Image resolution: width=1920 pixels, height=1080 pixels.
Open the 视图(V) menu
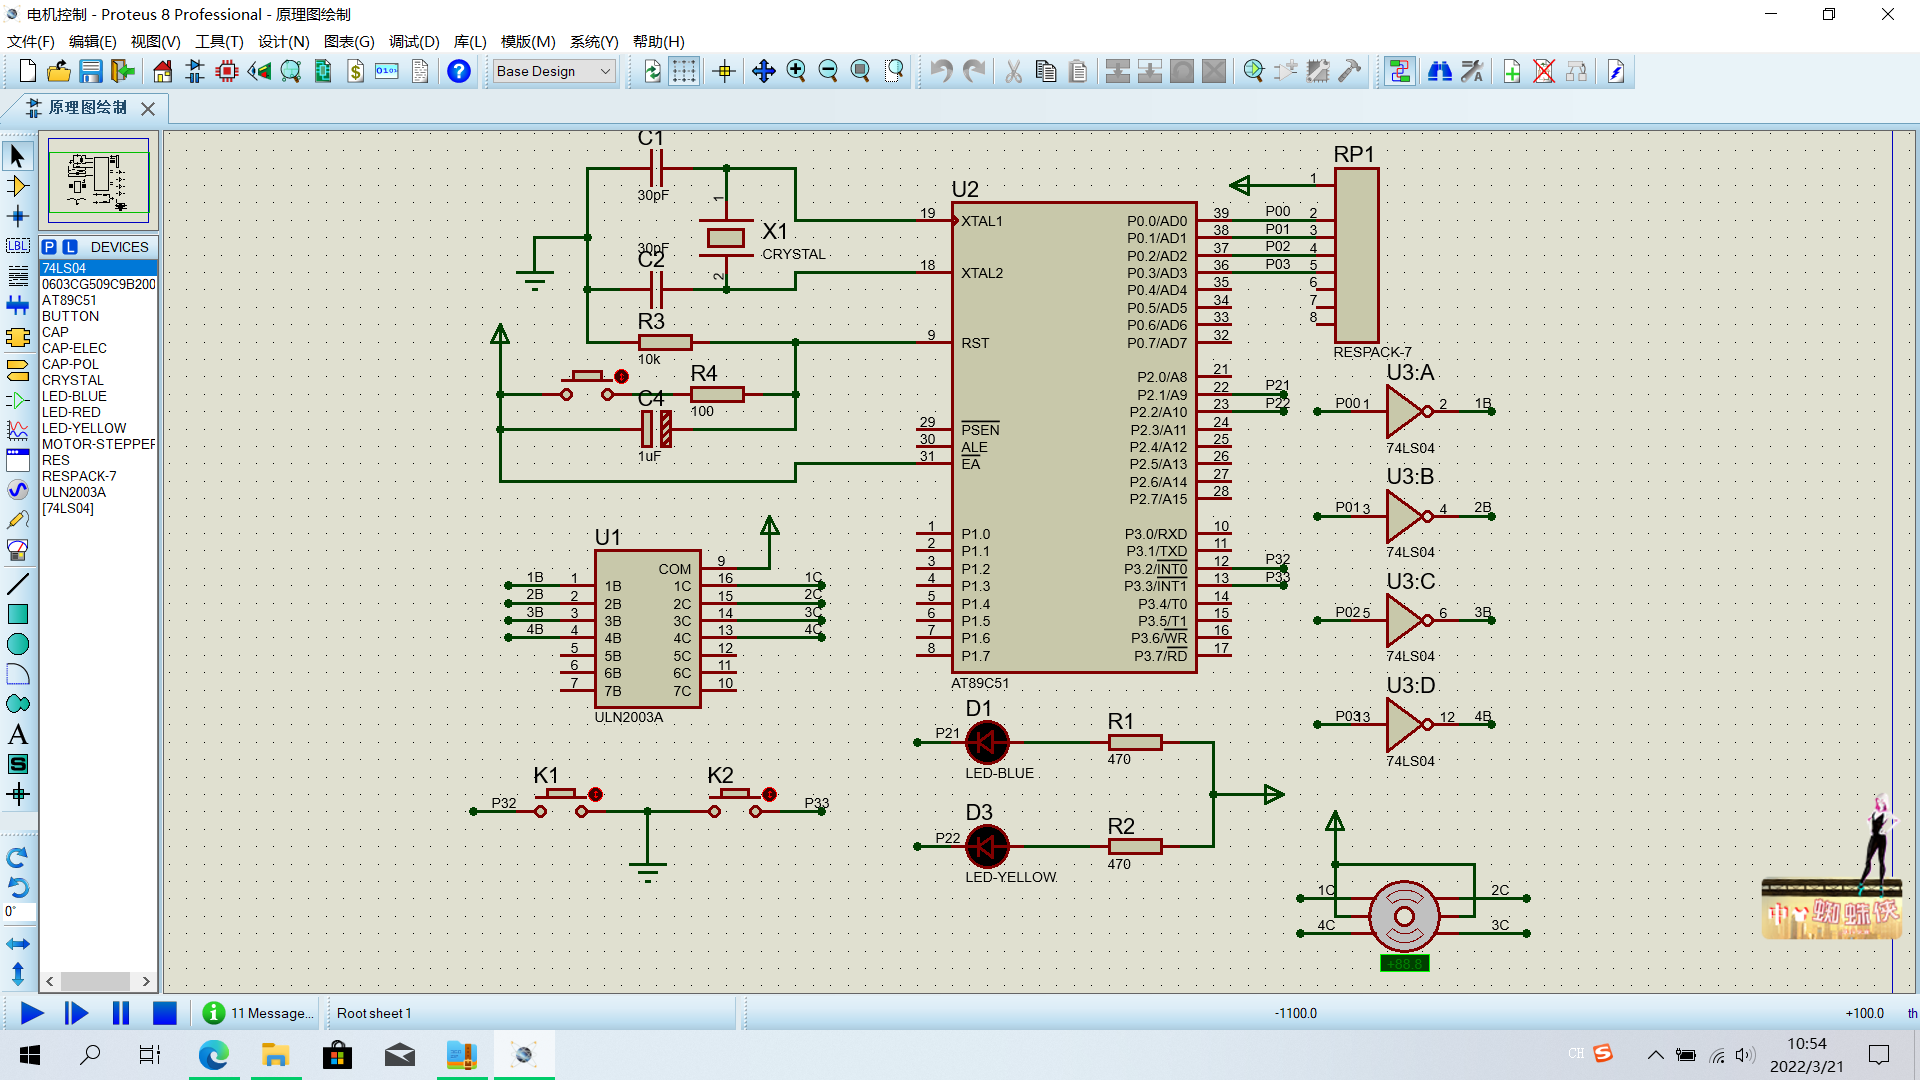pyautogui.click(x=155, y=42)
